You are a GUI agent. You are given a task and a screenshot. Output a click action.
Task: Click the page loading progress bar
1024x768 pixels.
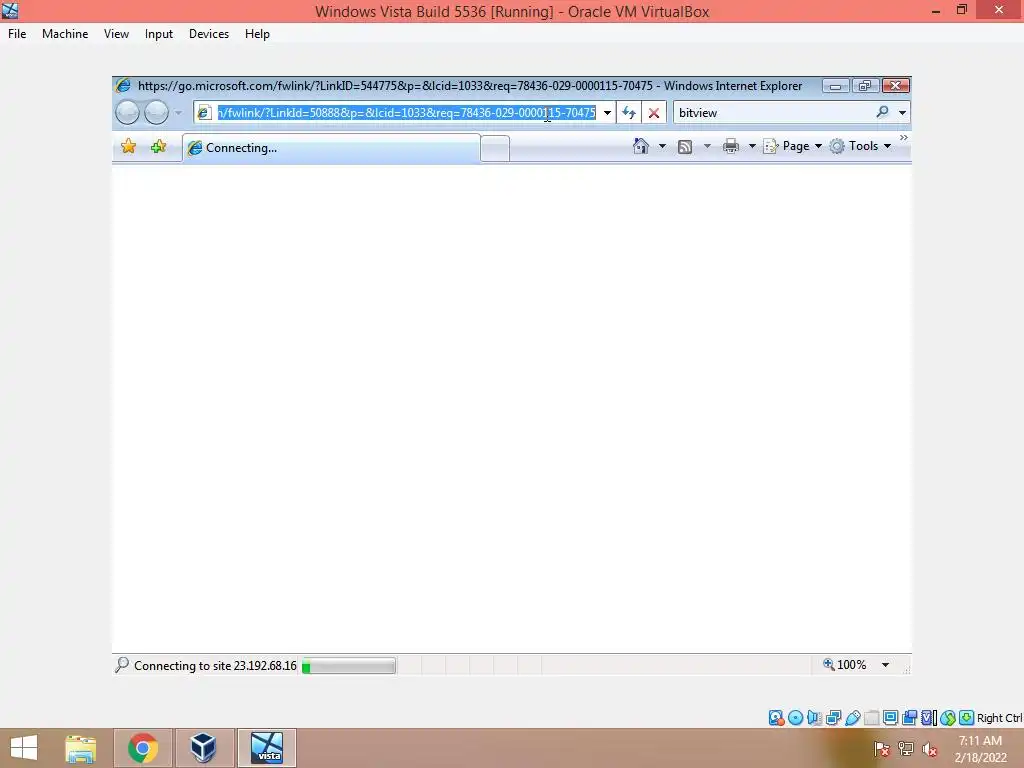click(x=349, y=665)
